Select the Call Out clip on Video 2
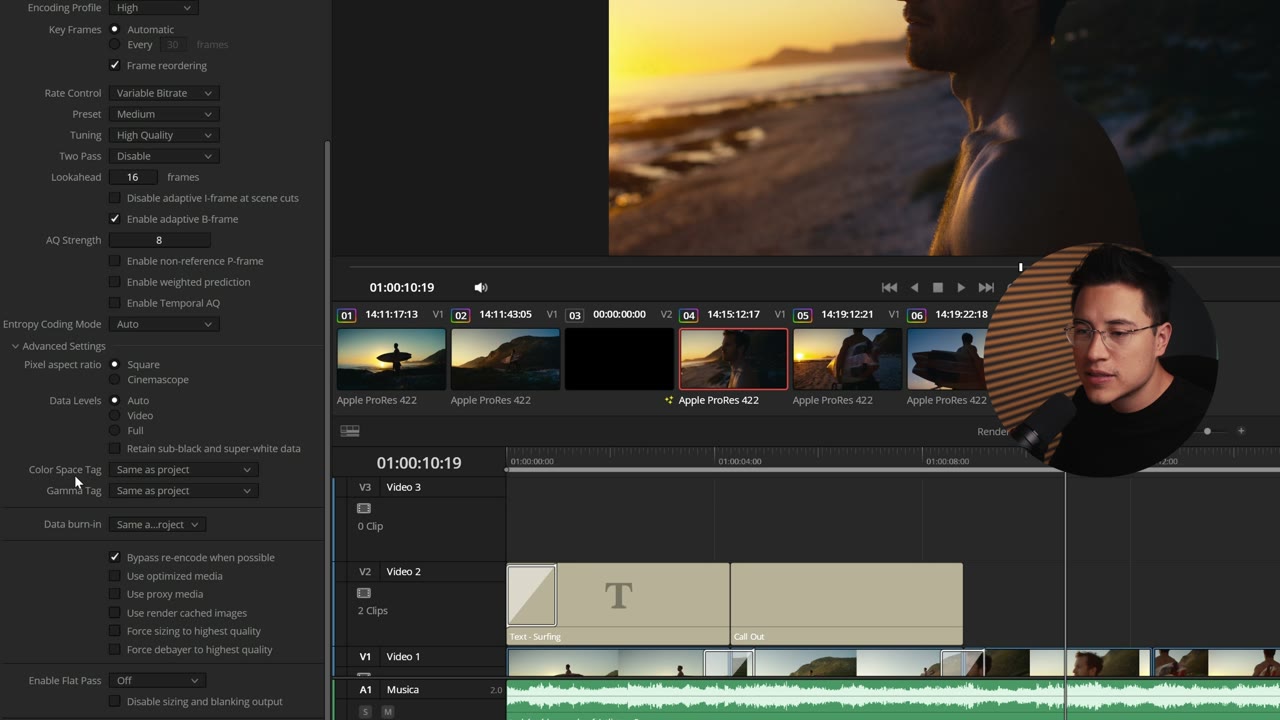 (x=847, y=604)
